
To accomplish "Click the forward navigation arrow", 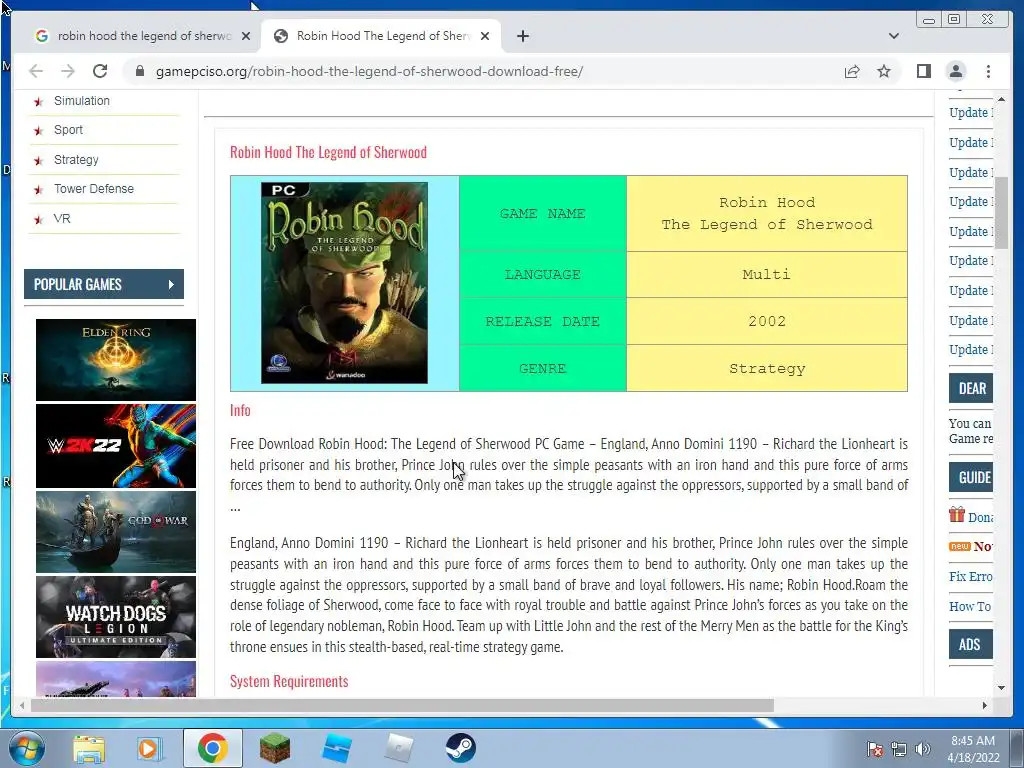I will [68, 71].
